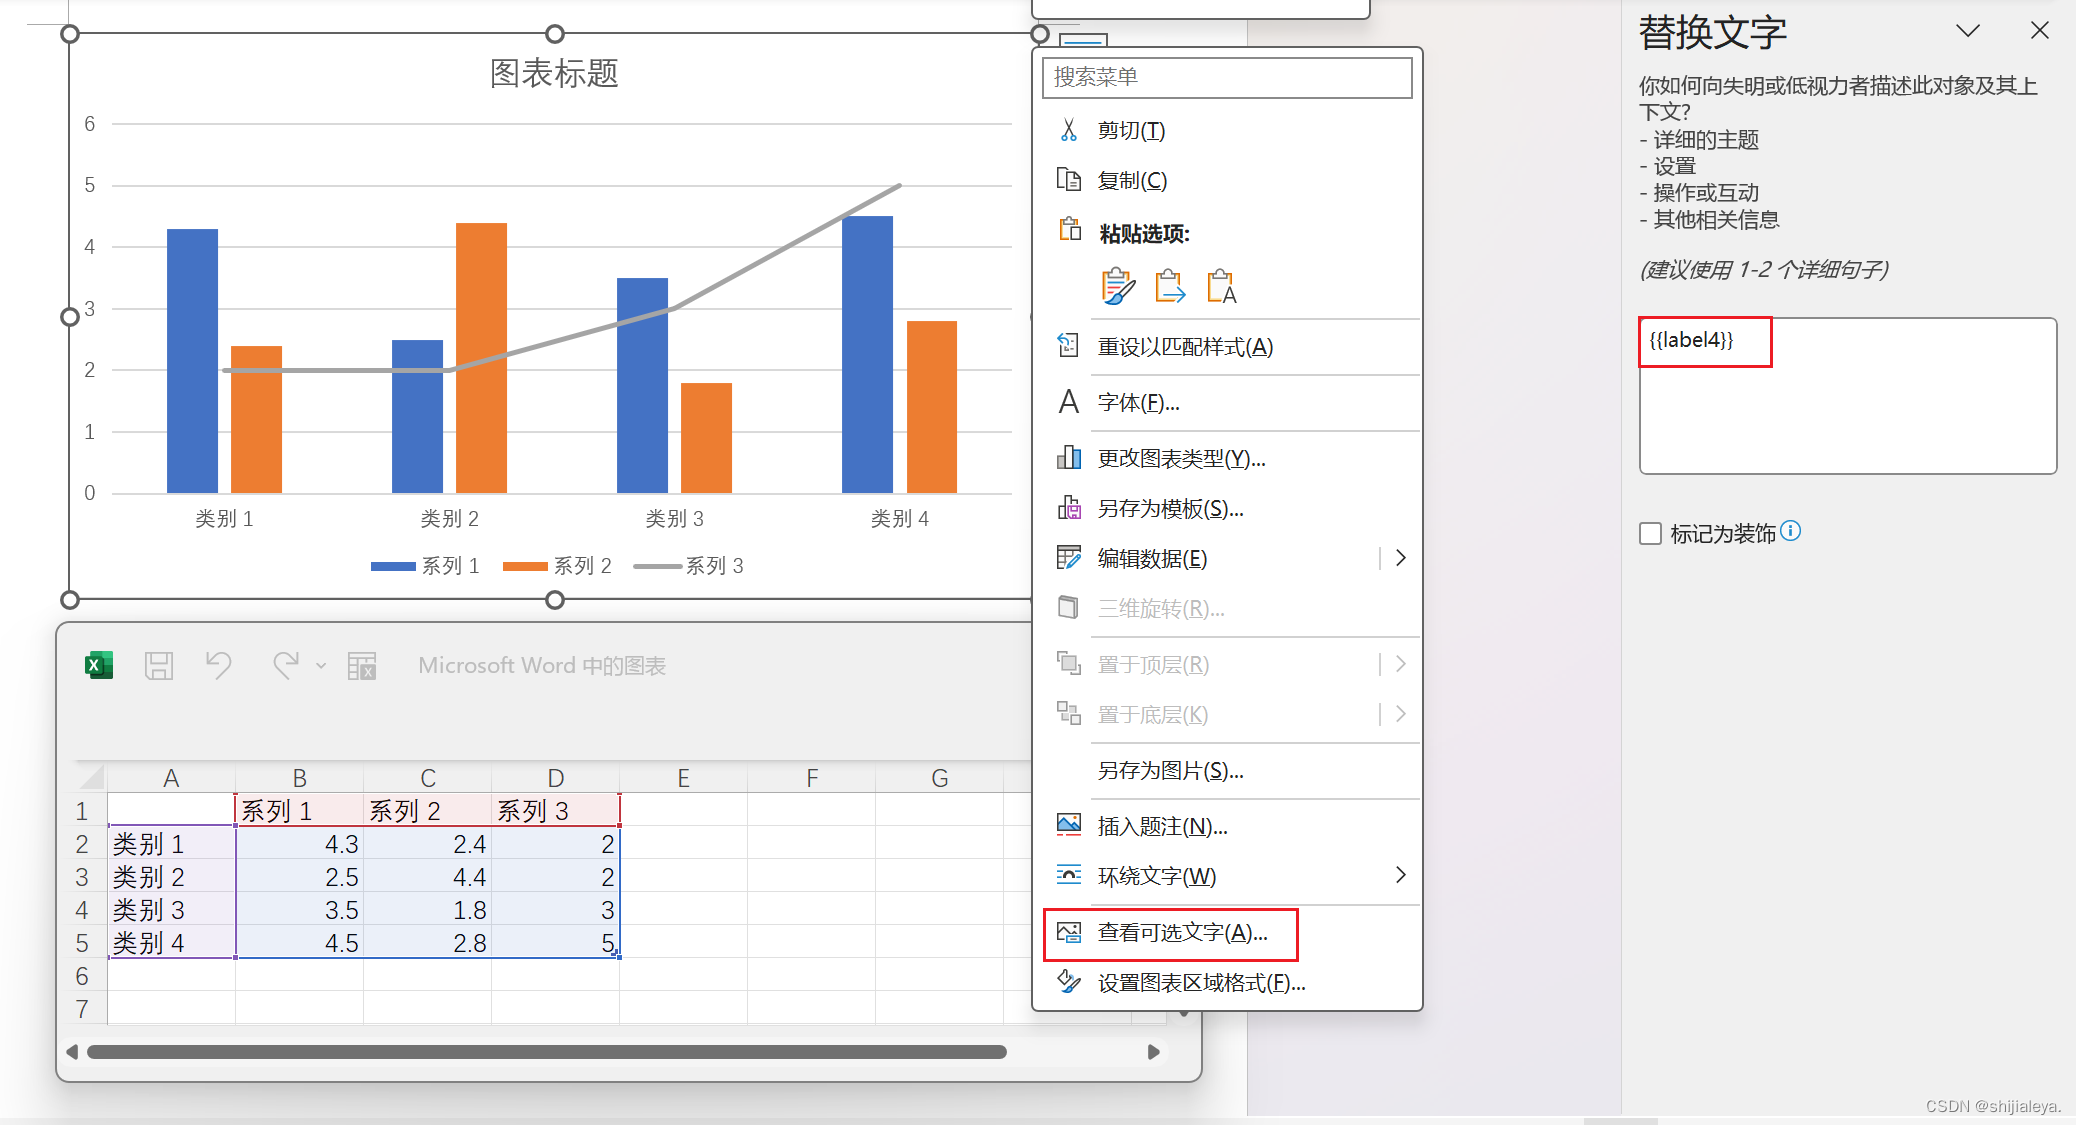Select header cell C1 系列 2
Viewport: 2076px width, 1125px height.
pos(427,810)
